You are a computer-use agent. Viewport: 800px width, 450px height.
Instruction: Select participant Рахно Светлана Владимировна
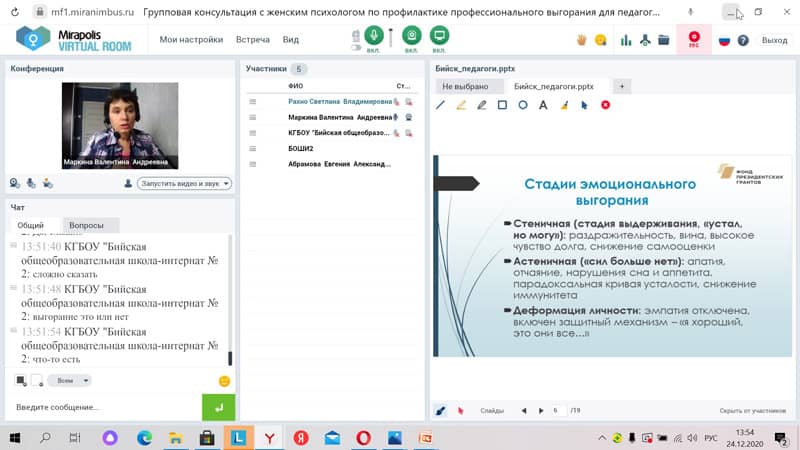pyautogui.click(x=340, y=102)
